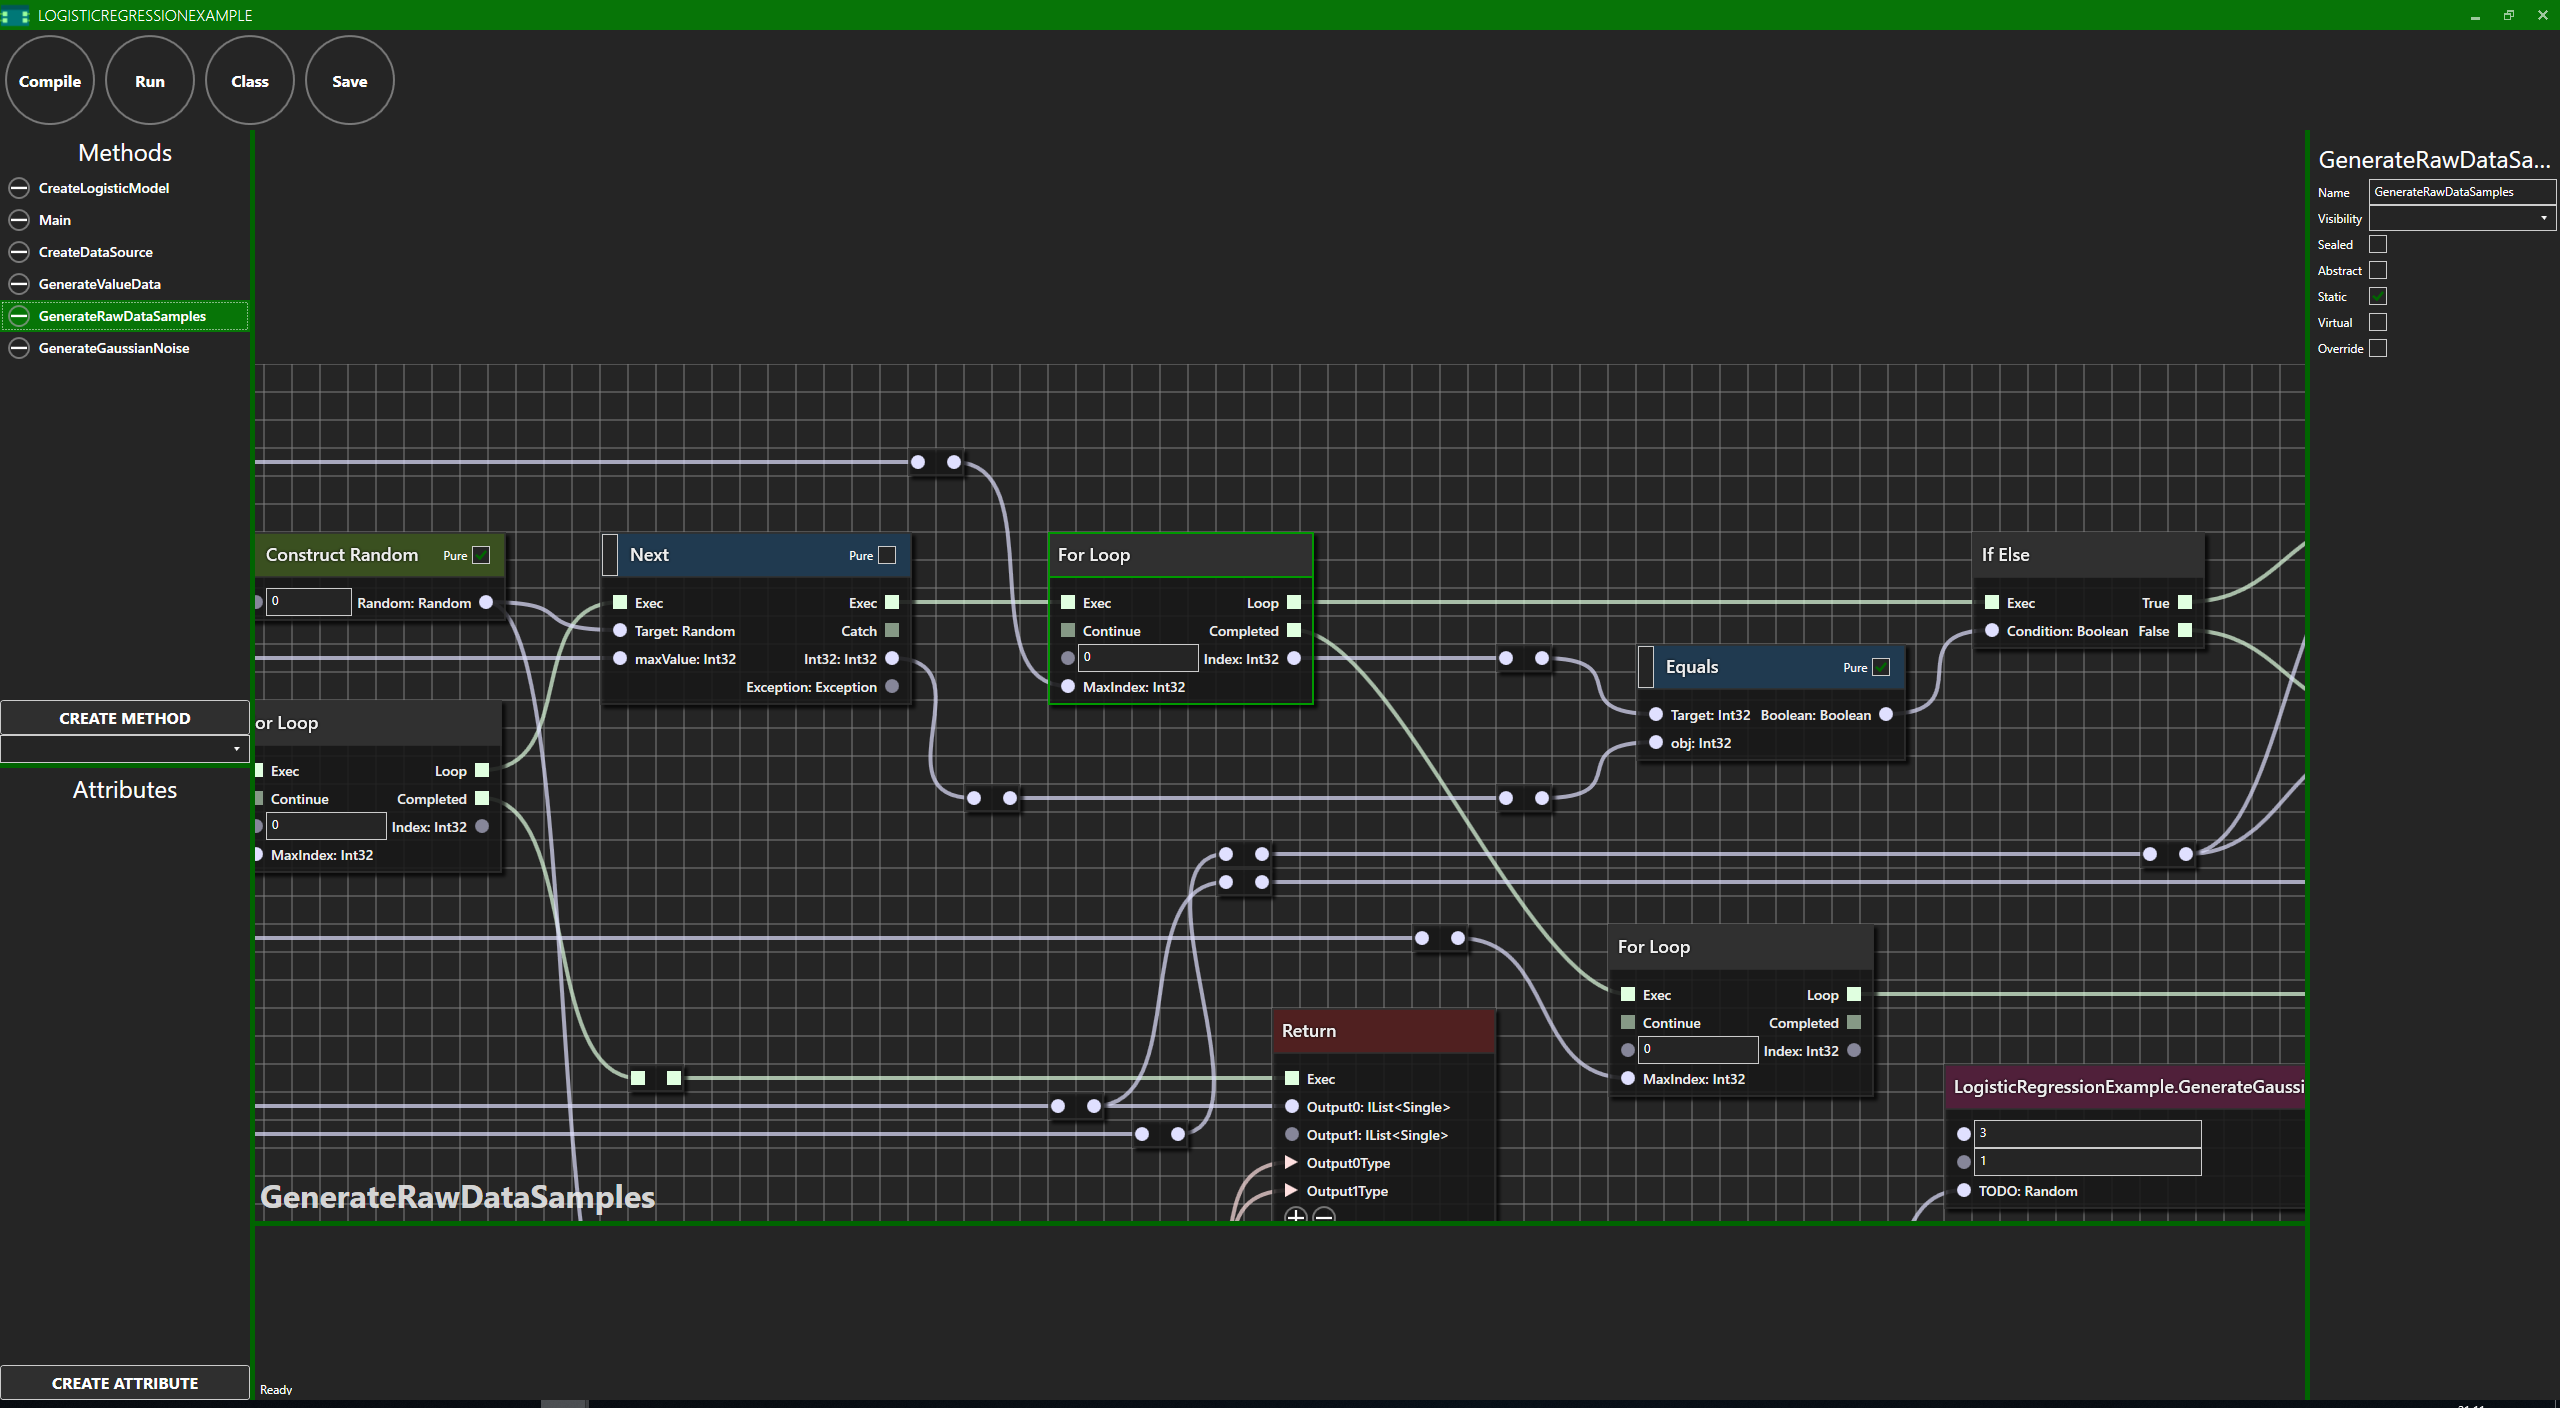Click the True output pin of If Else
Viewport: 2560px width, 1408px height.
(x=2185, y=602)
